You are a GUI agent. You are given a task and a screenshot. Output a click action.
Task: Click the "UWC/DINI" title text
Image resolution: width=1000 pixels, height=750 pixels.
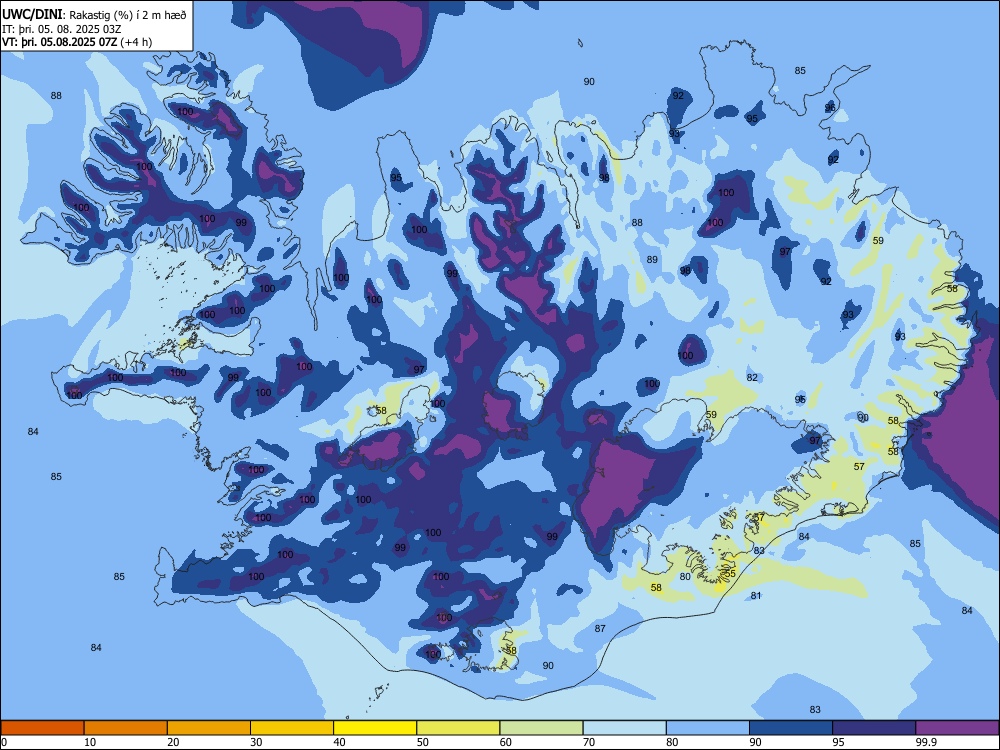tap(32, 14)
